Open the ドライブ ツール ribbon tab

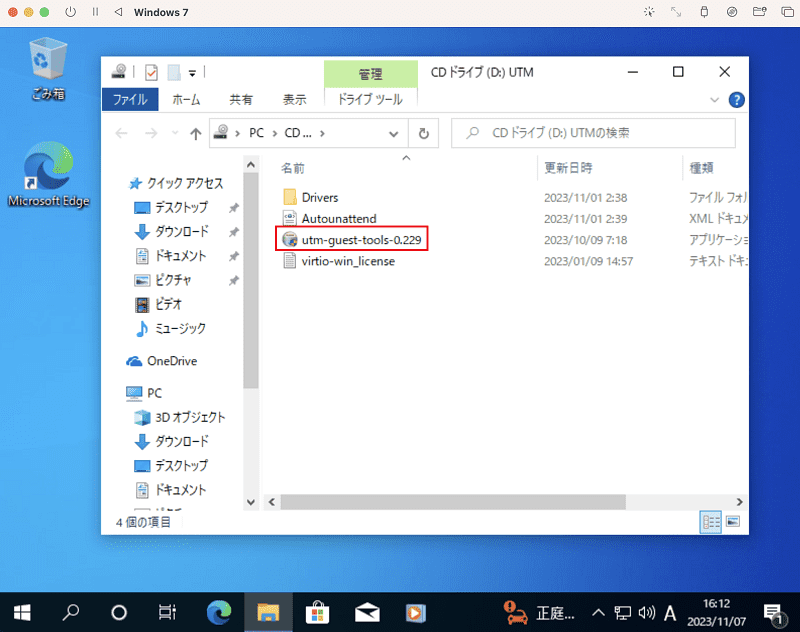point(370,99)
